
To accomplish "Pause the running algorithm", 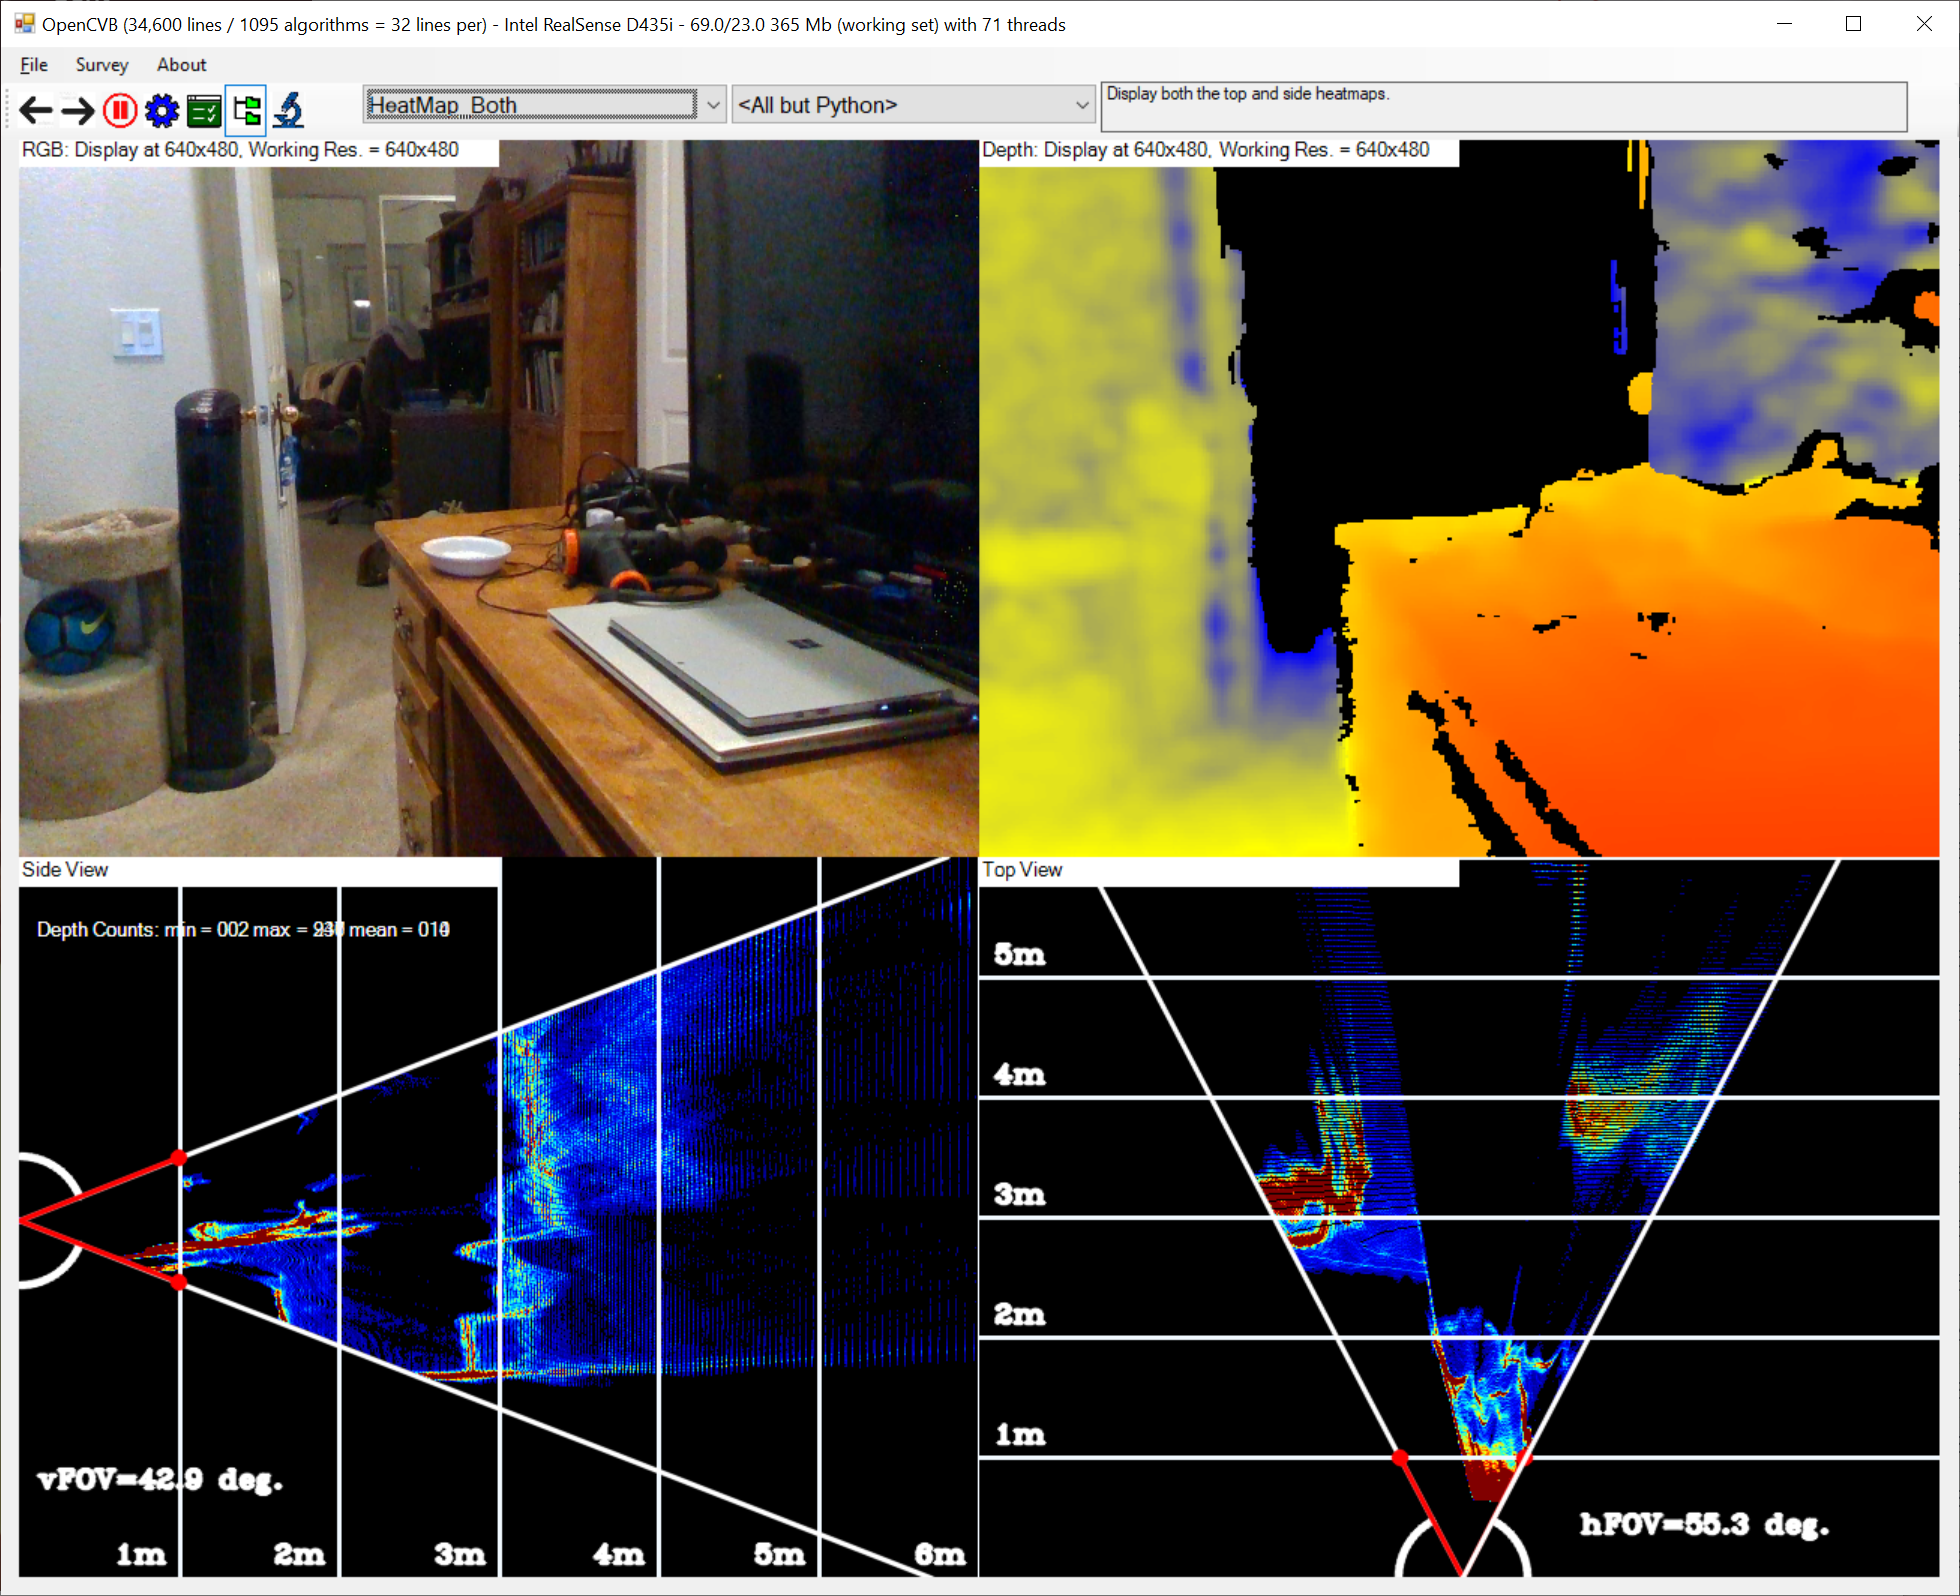I will point(120,109).
